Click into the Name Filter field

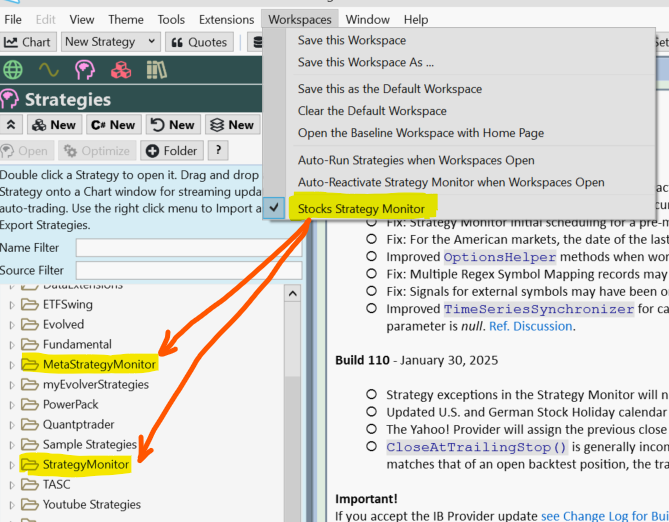click(x=188, y=248)
